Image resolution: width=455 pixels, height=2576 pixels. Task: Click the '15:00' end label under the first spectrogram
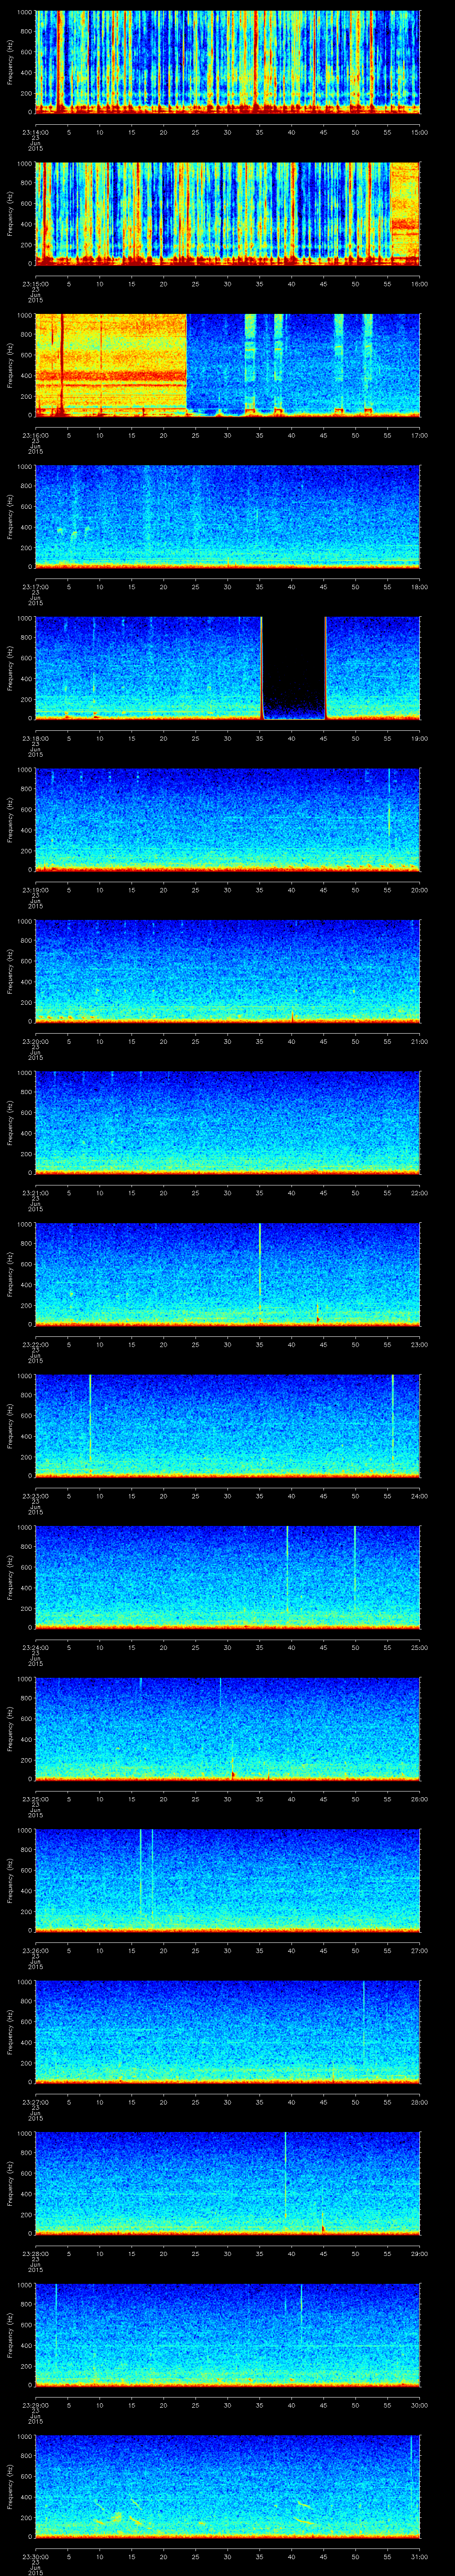419,132
